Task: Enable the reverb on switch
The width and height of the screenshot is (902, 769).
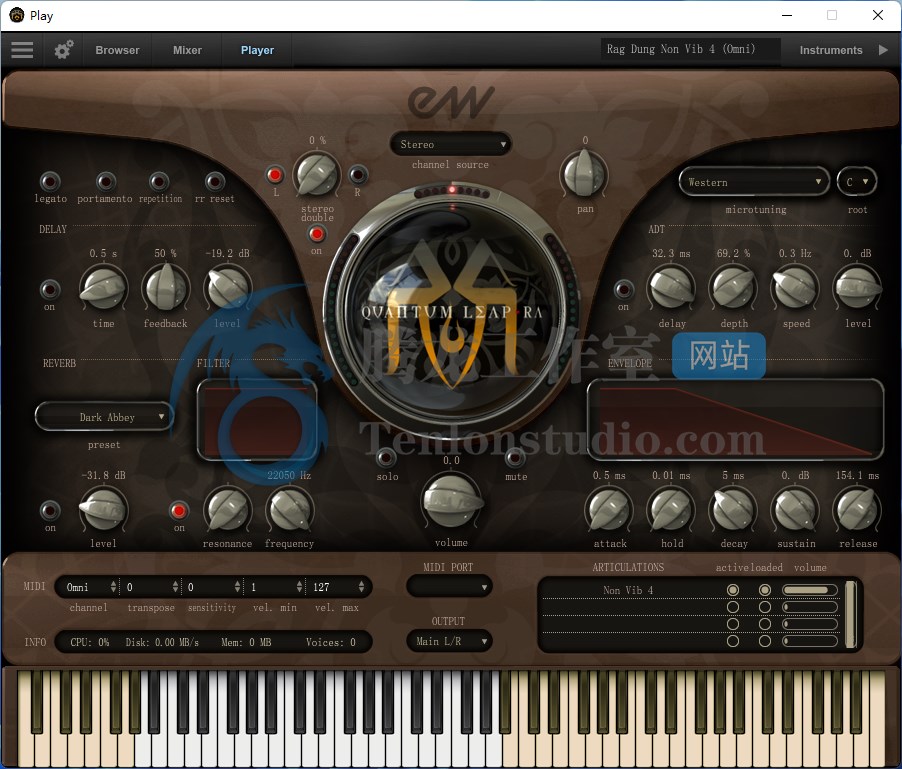Action: click(x=50, y=510)
